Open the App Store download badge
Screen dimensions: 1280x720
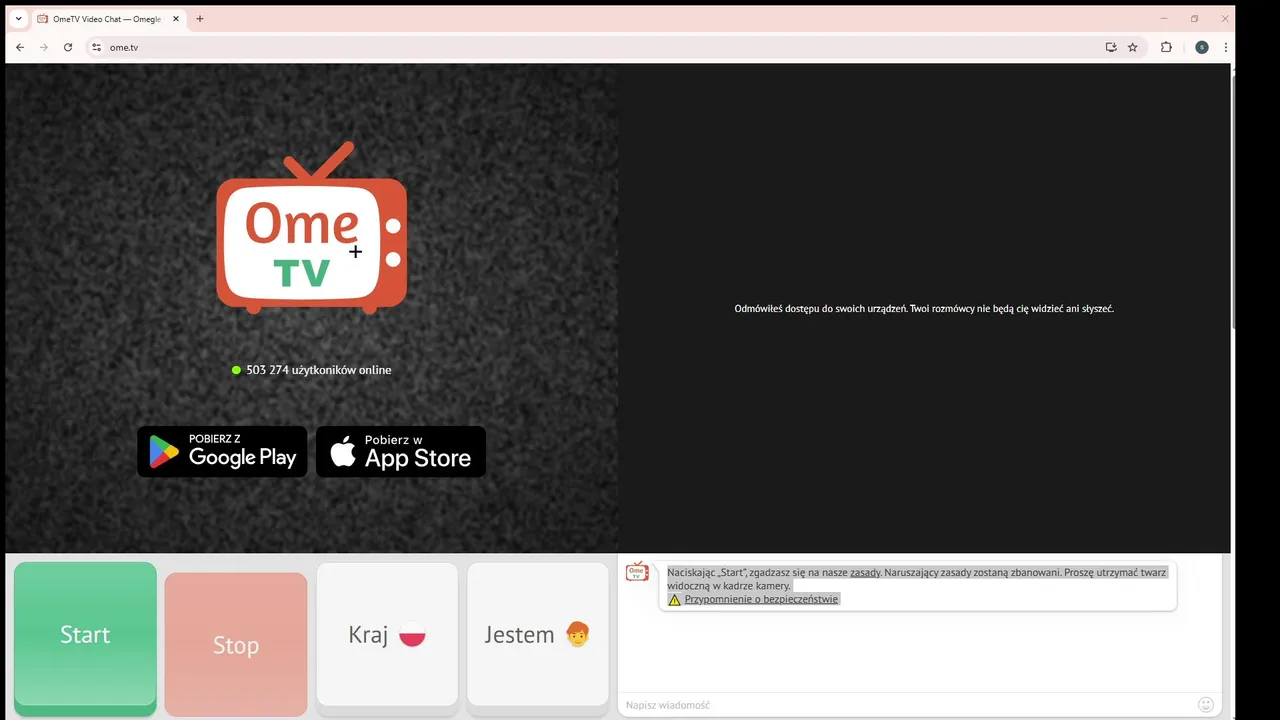401,451
